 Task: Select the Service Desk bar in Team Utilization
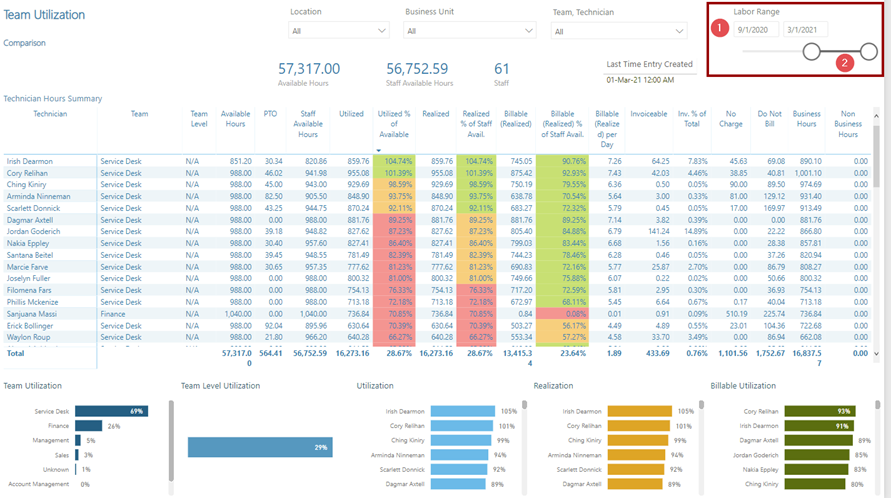[111, 411]
